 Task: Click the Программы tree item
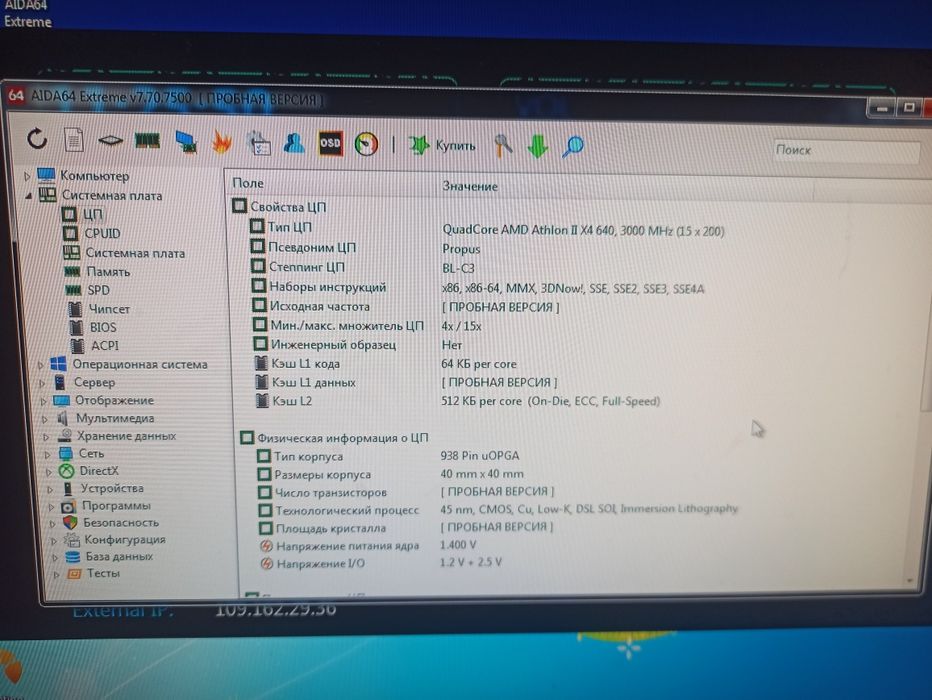click(x=116, y=505)
